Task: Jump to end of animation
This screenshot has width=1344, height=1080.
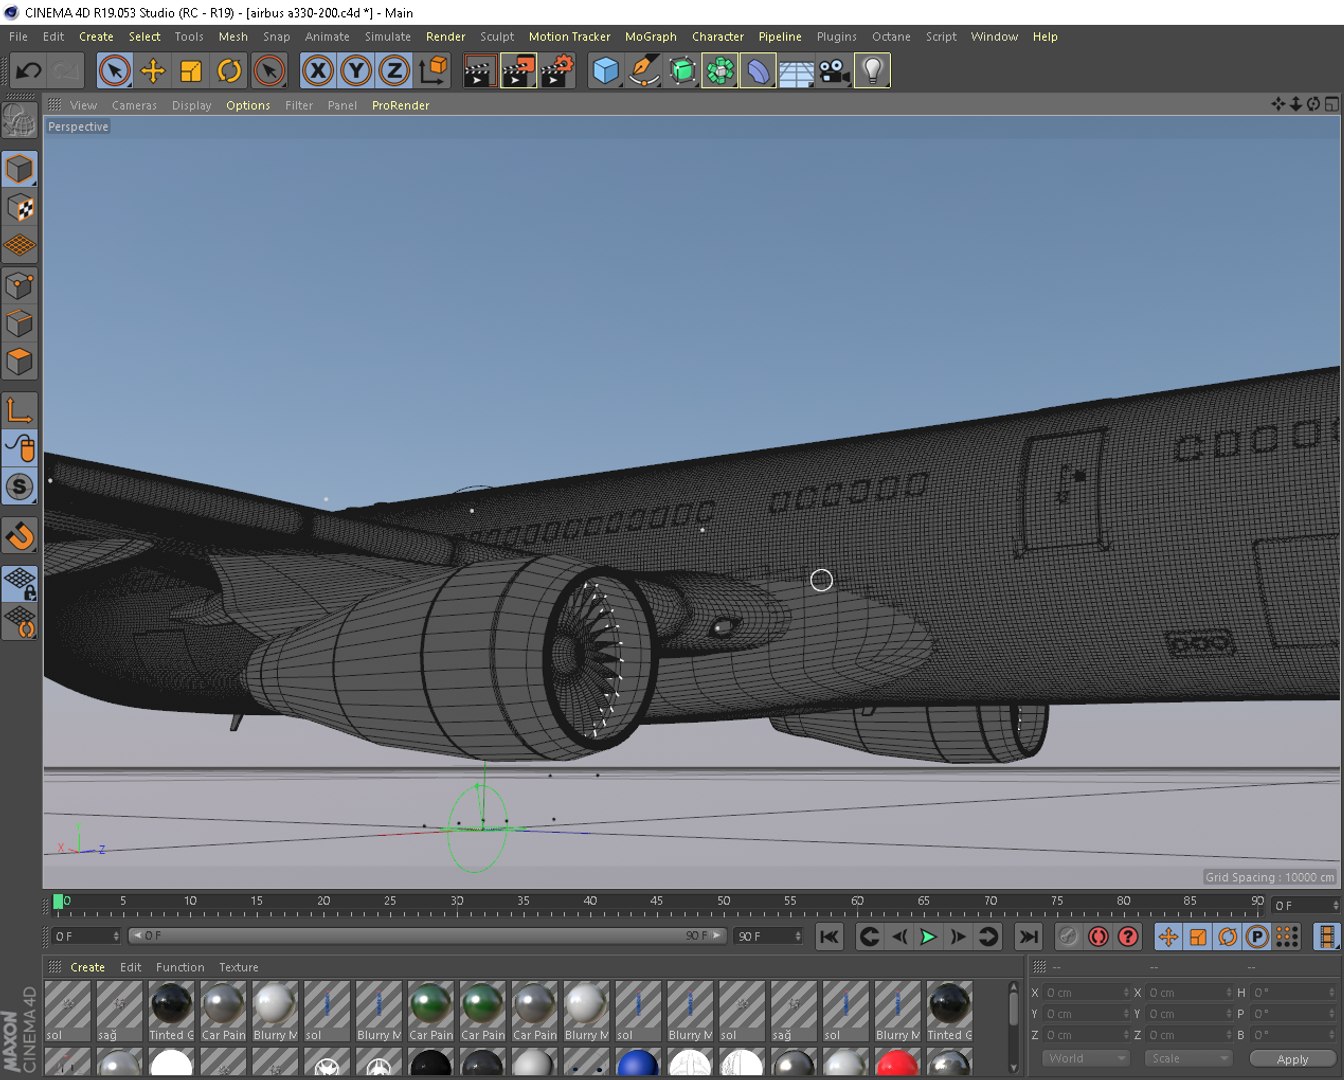Action: click(x=1028, y=937)
